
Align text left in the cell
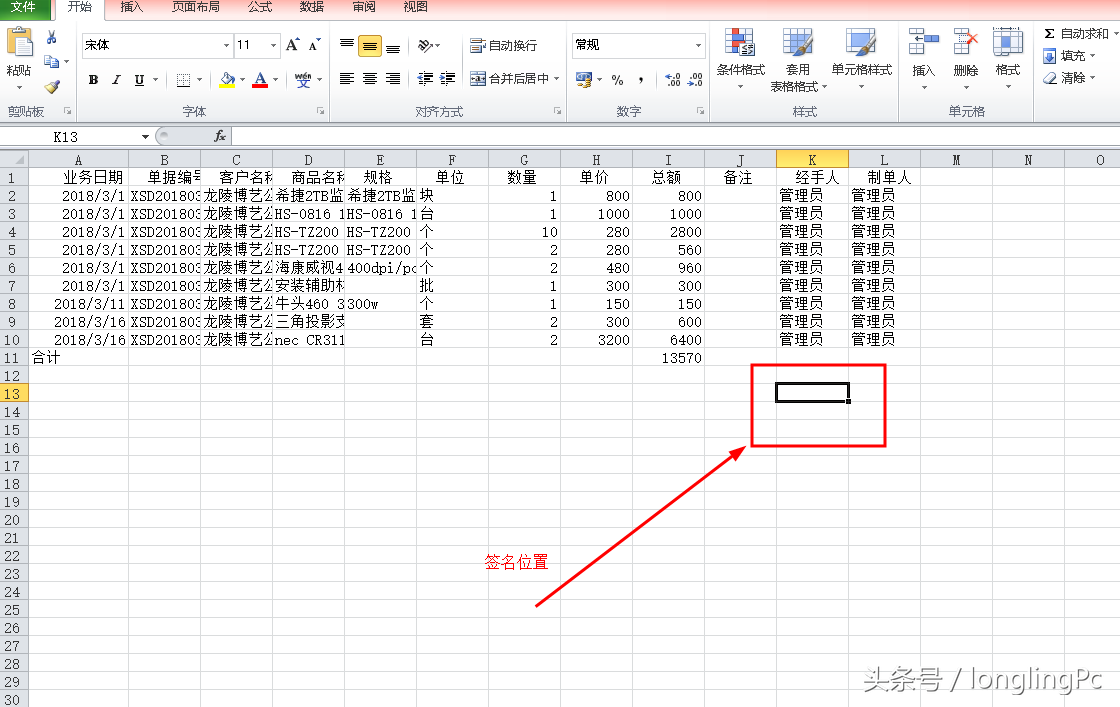tap(346, 79)
